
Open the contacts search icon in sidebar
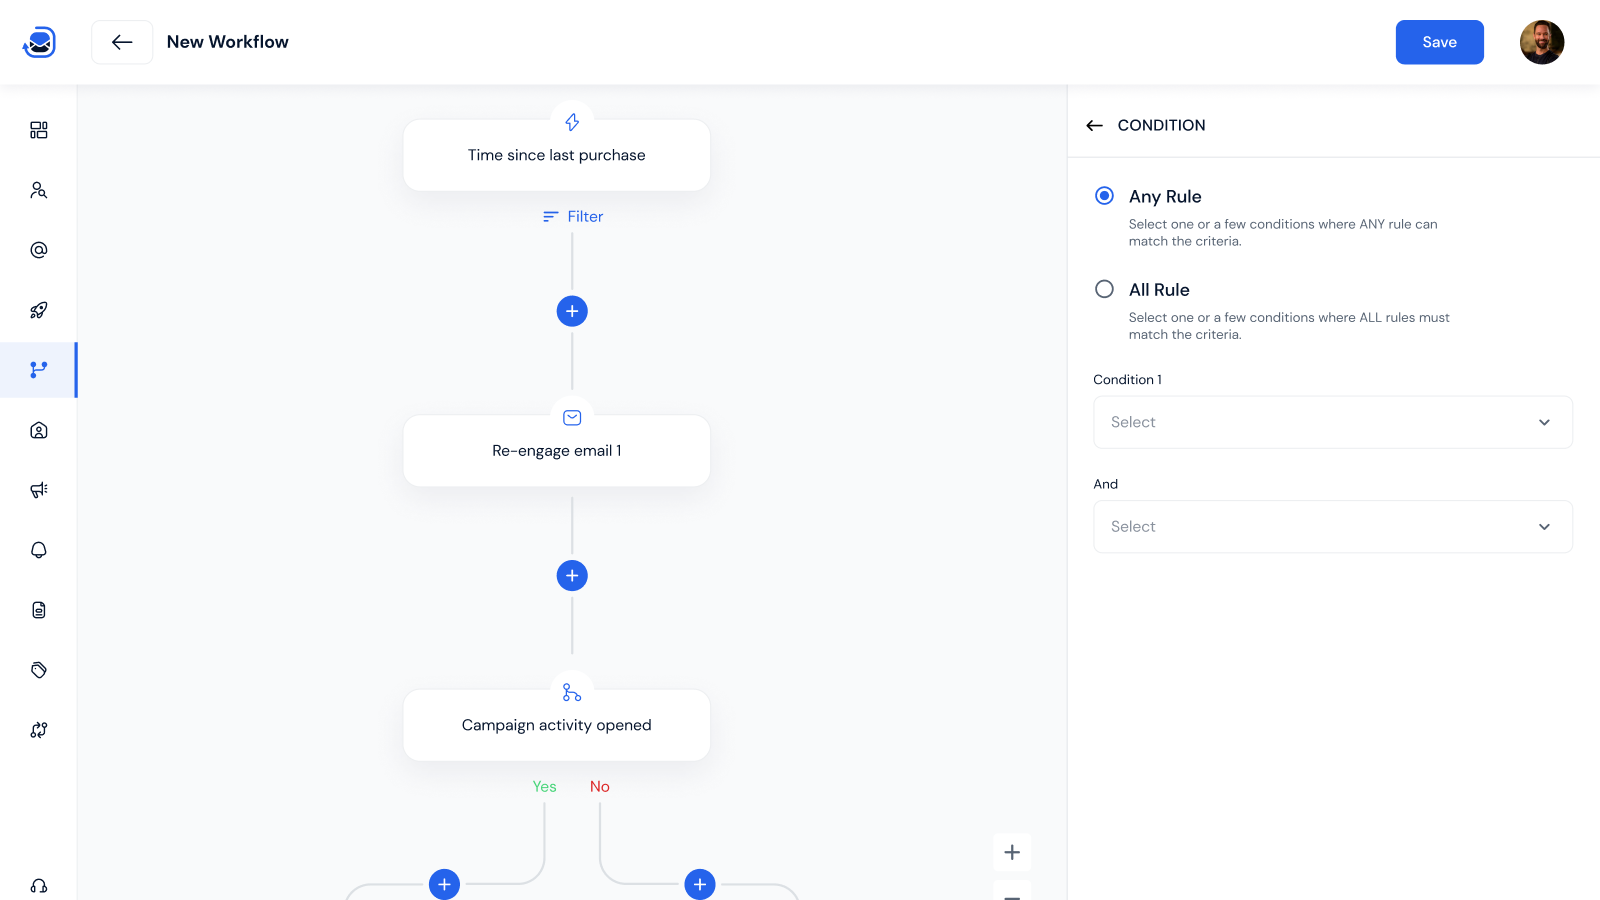coord(39,190)
